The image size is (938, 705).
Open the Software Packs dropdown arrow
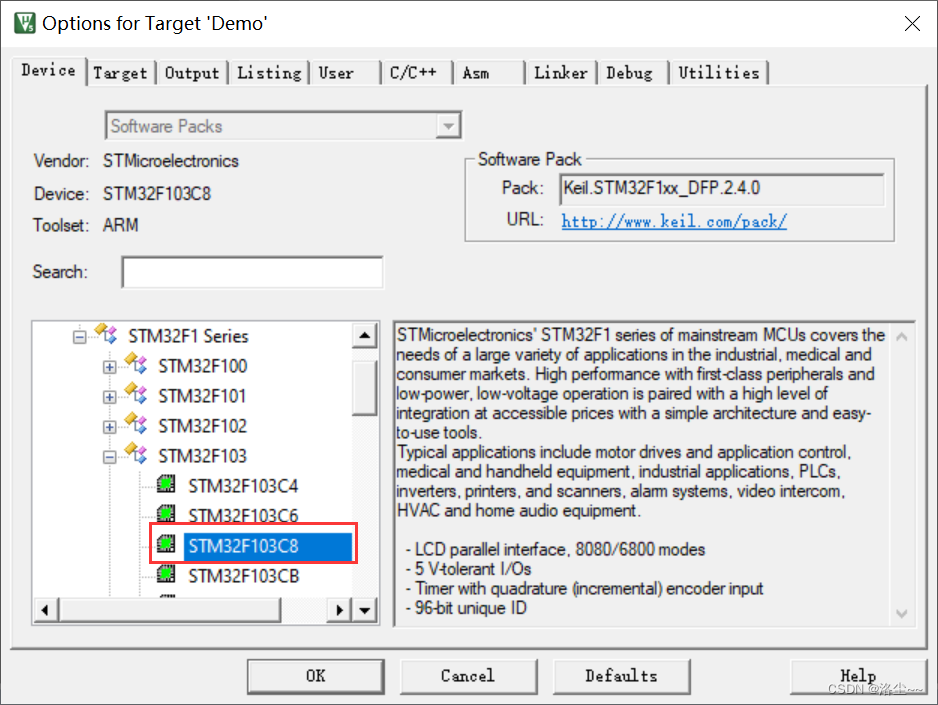(x=450, y=125)
